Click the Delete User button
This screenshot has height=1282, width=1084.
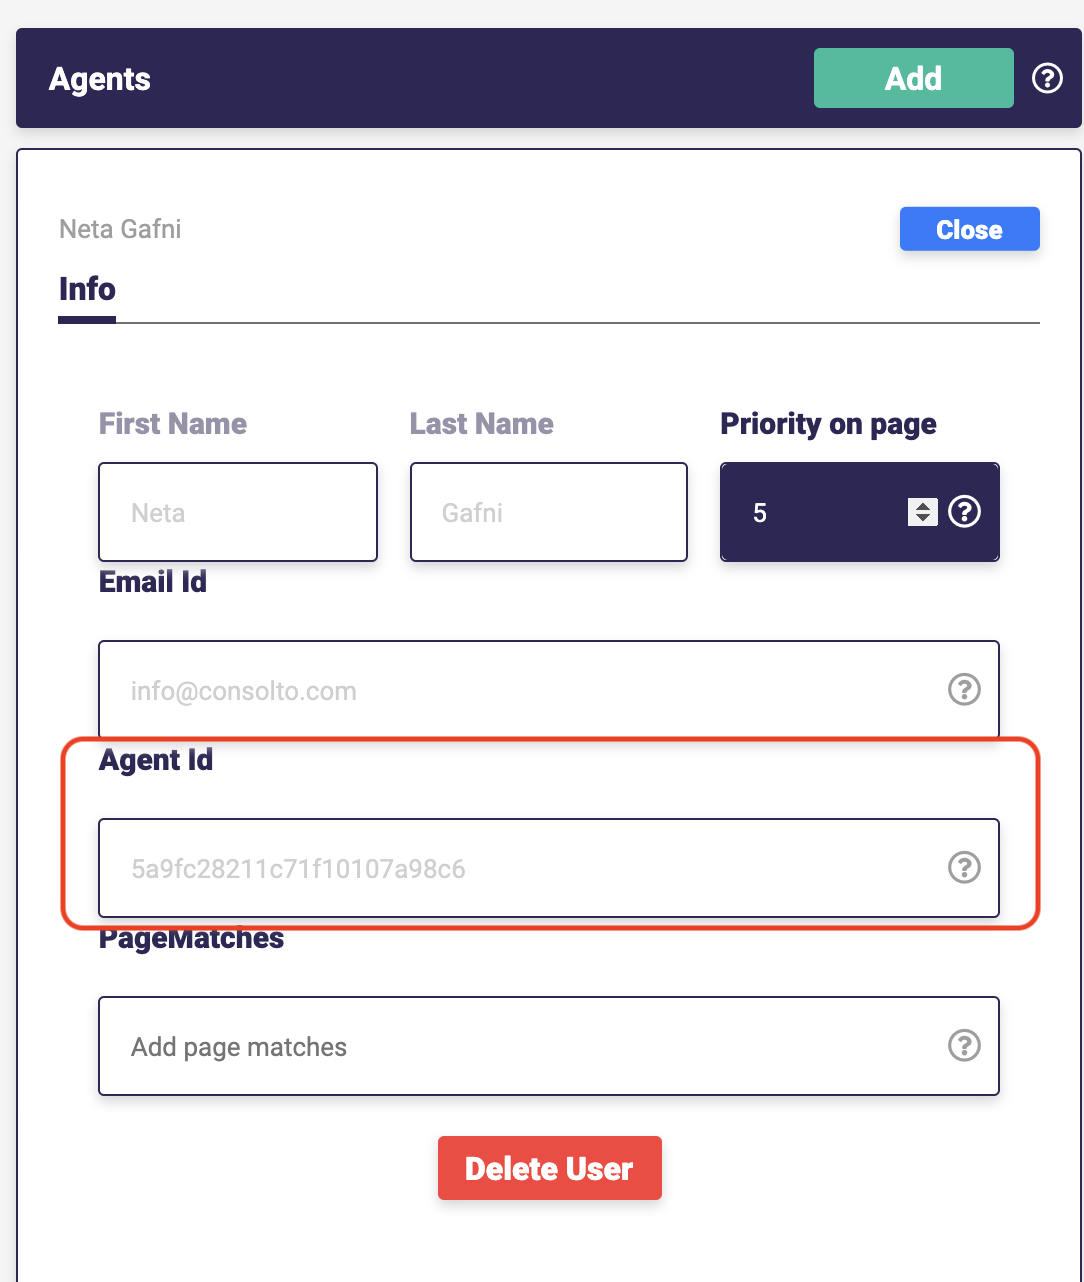tap(550, 1168)
